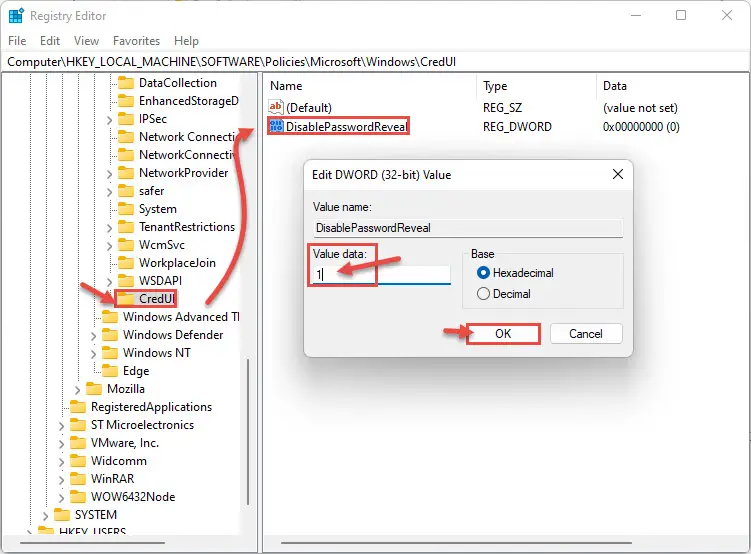Click the RegisteredApplications folder icon
The image size is (751, 554).
pos(78,407)
